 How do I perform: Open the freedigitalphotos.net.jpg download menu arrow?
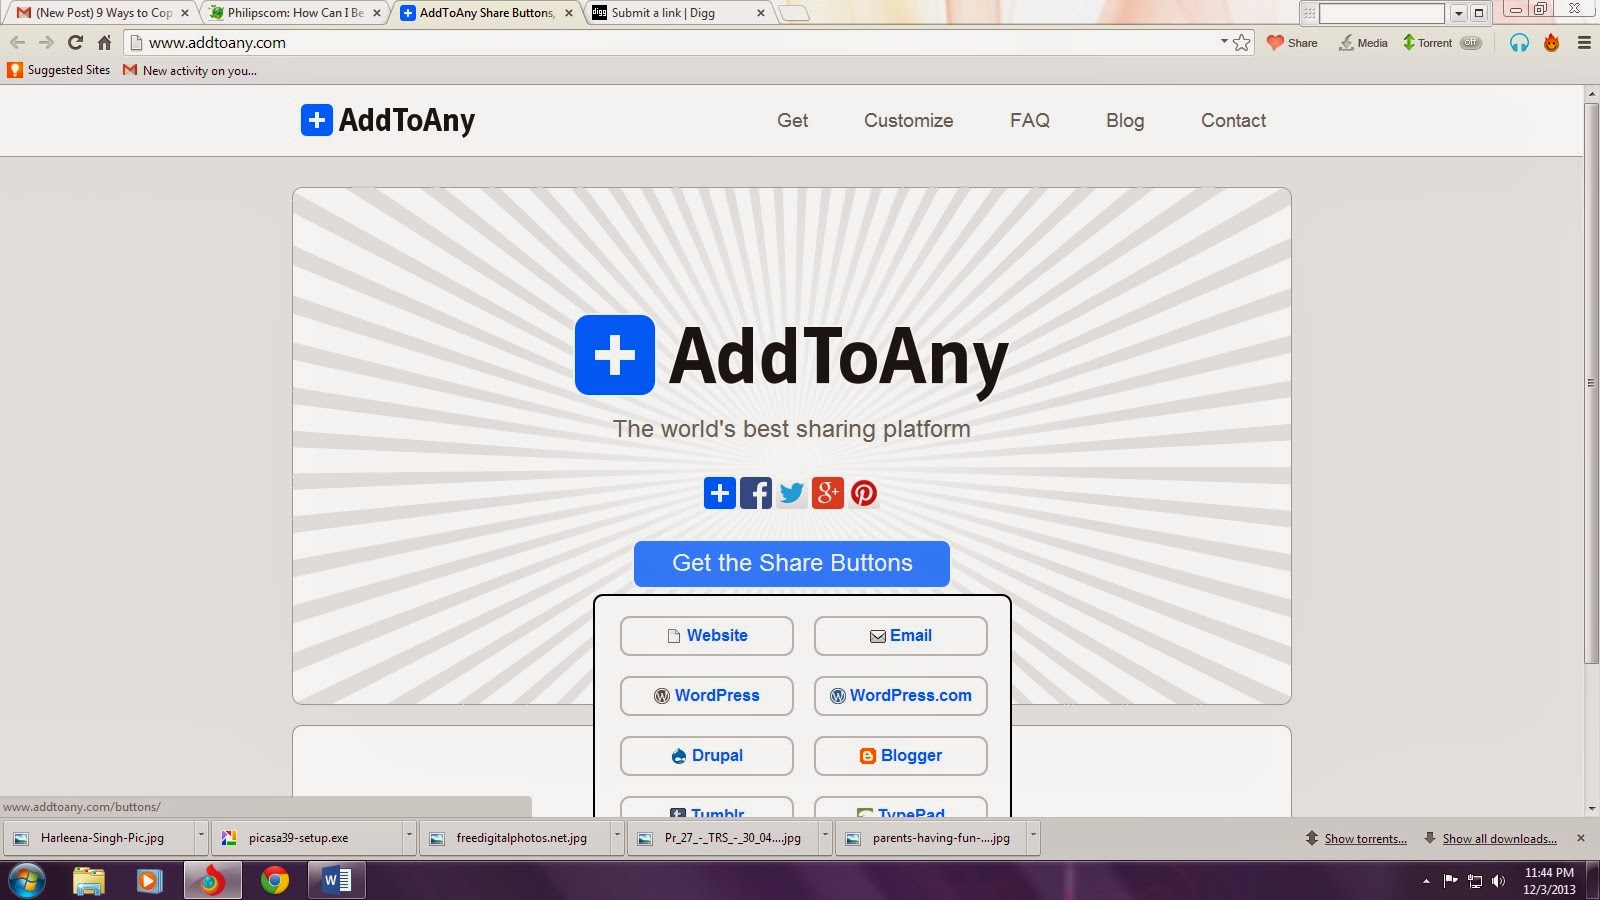(x=617, y=838)
